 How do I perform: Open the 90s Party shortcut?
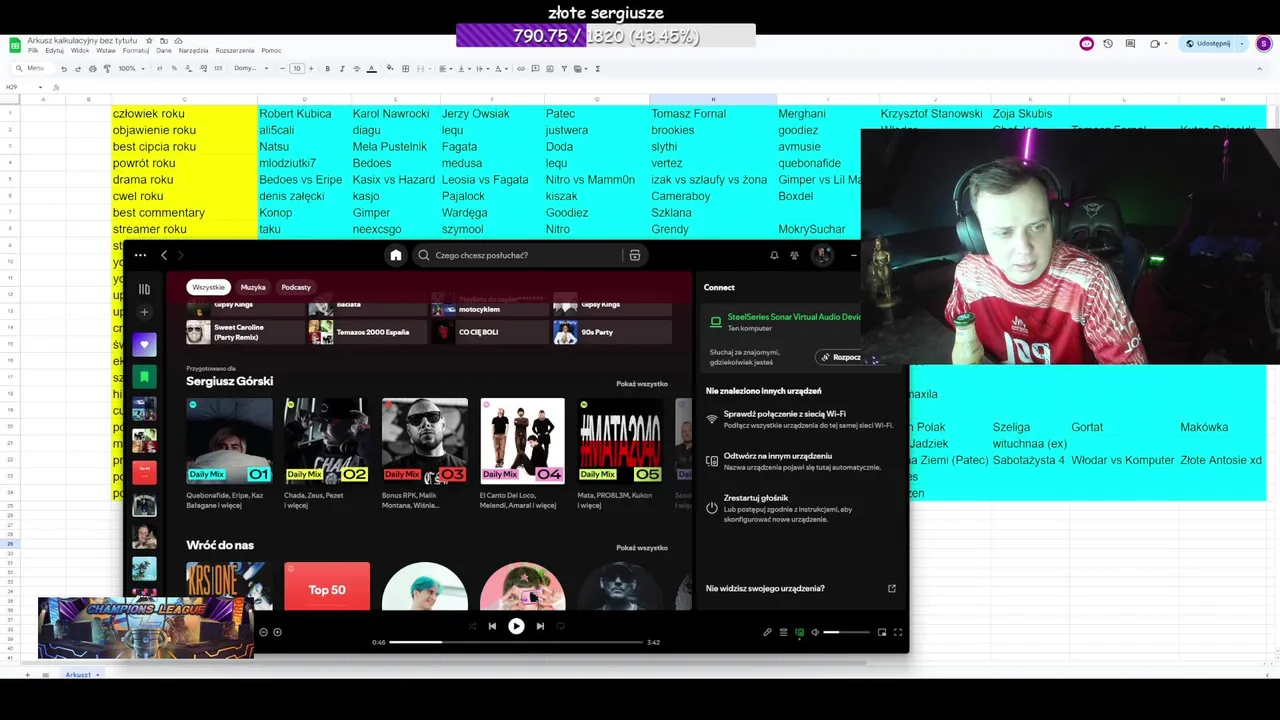612,332
